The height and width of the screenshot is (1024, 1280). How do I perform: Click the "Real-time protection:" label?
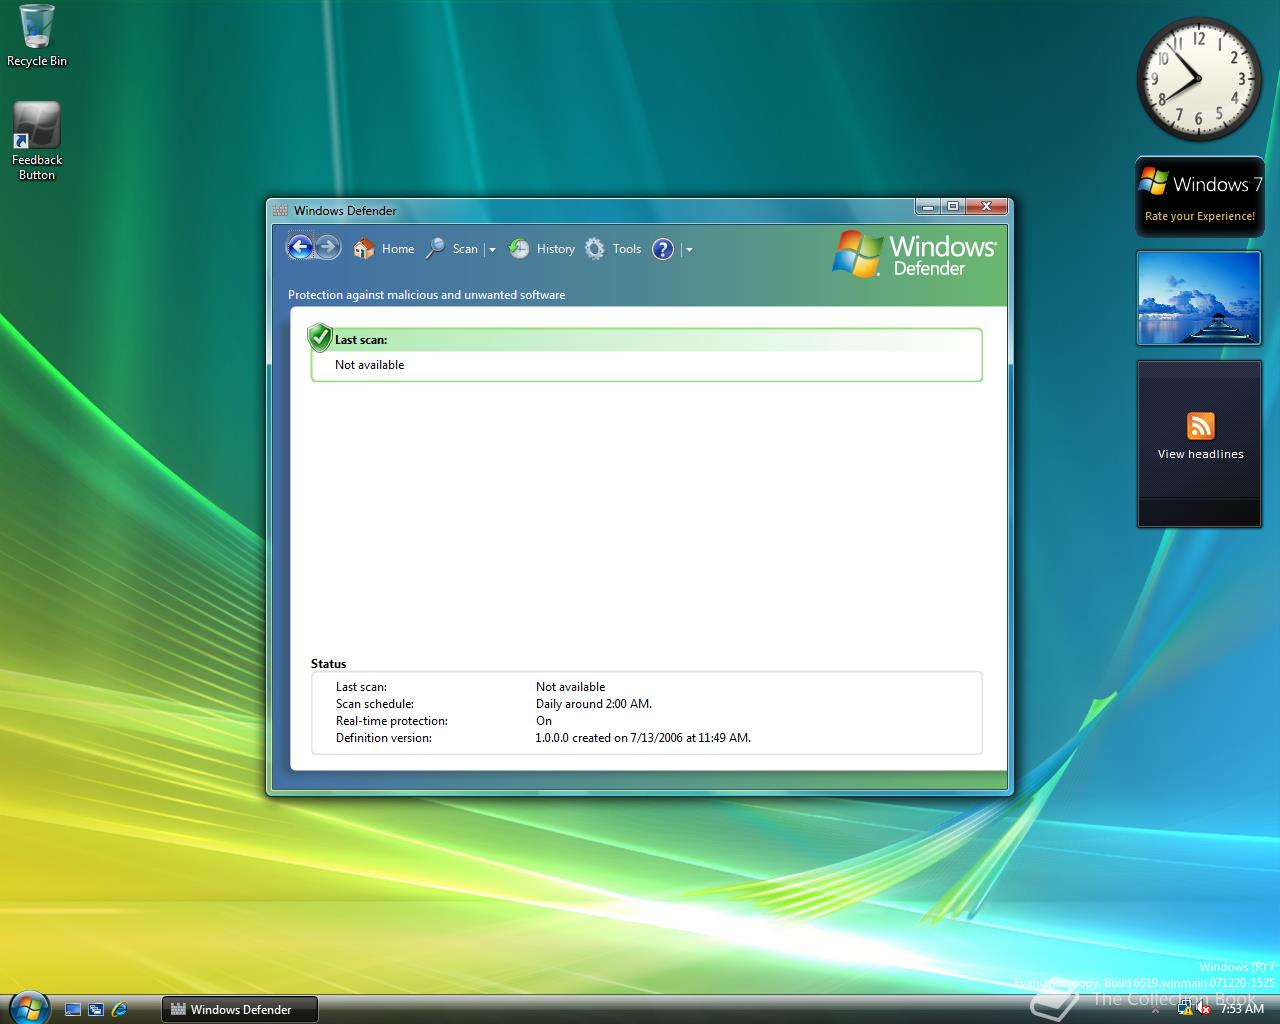(x=392, y=721)
